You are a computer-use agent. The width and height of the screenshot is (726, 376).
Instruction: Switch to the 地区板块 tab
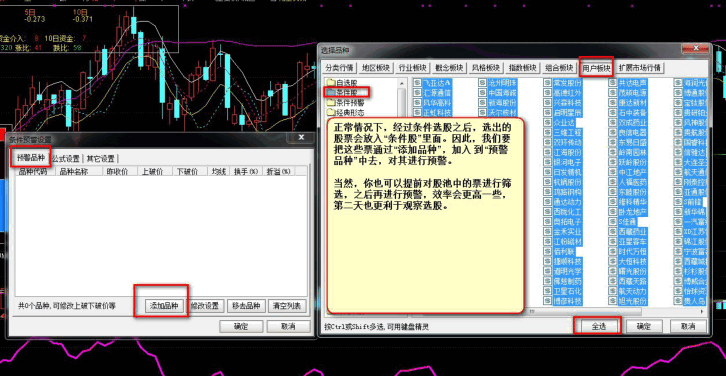(376, 68)
